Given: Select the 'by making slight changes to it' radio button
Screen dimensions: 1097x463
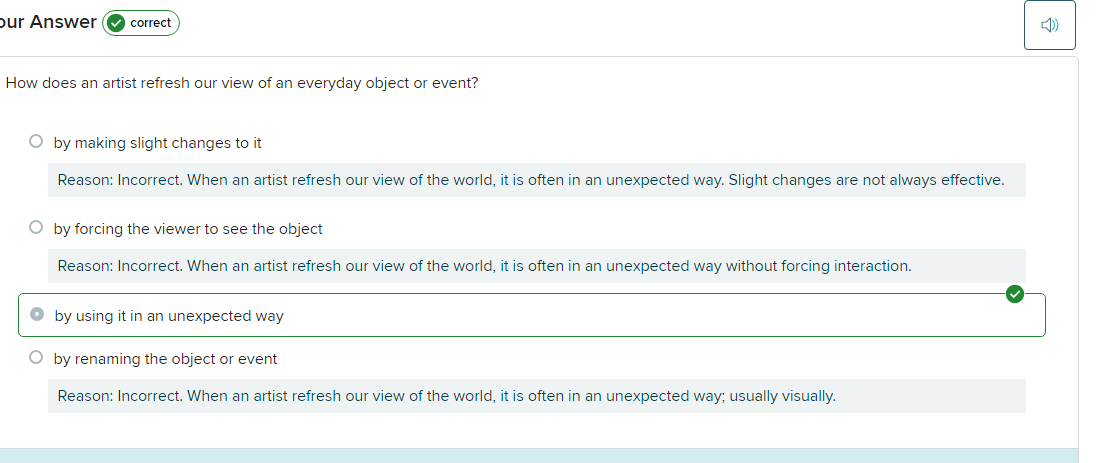Looking at the screenshot, I should 36,142.
